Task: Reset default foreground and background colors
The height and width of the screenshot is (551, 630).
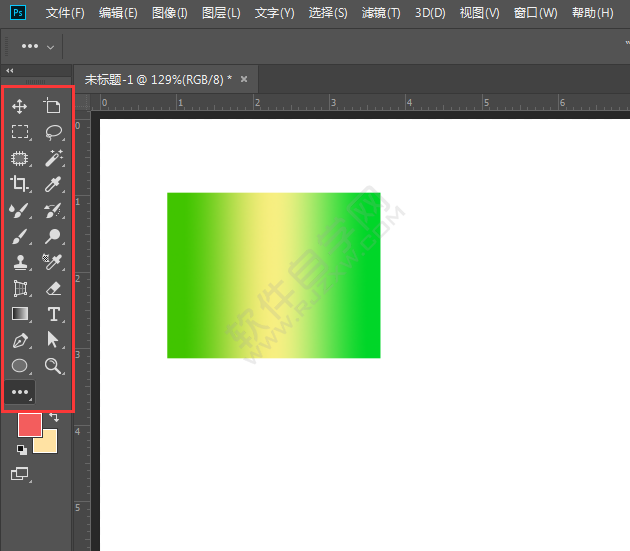Action: point(21,450)
